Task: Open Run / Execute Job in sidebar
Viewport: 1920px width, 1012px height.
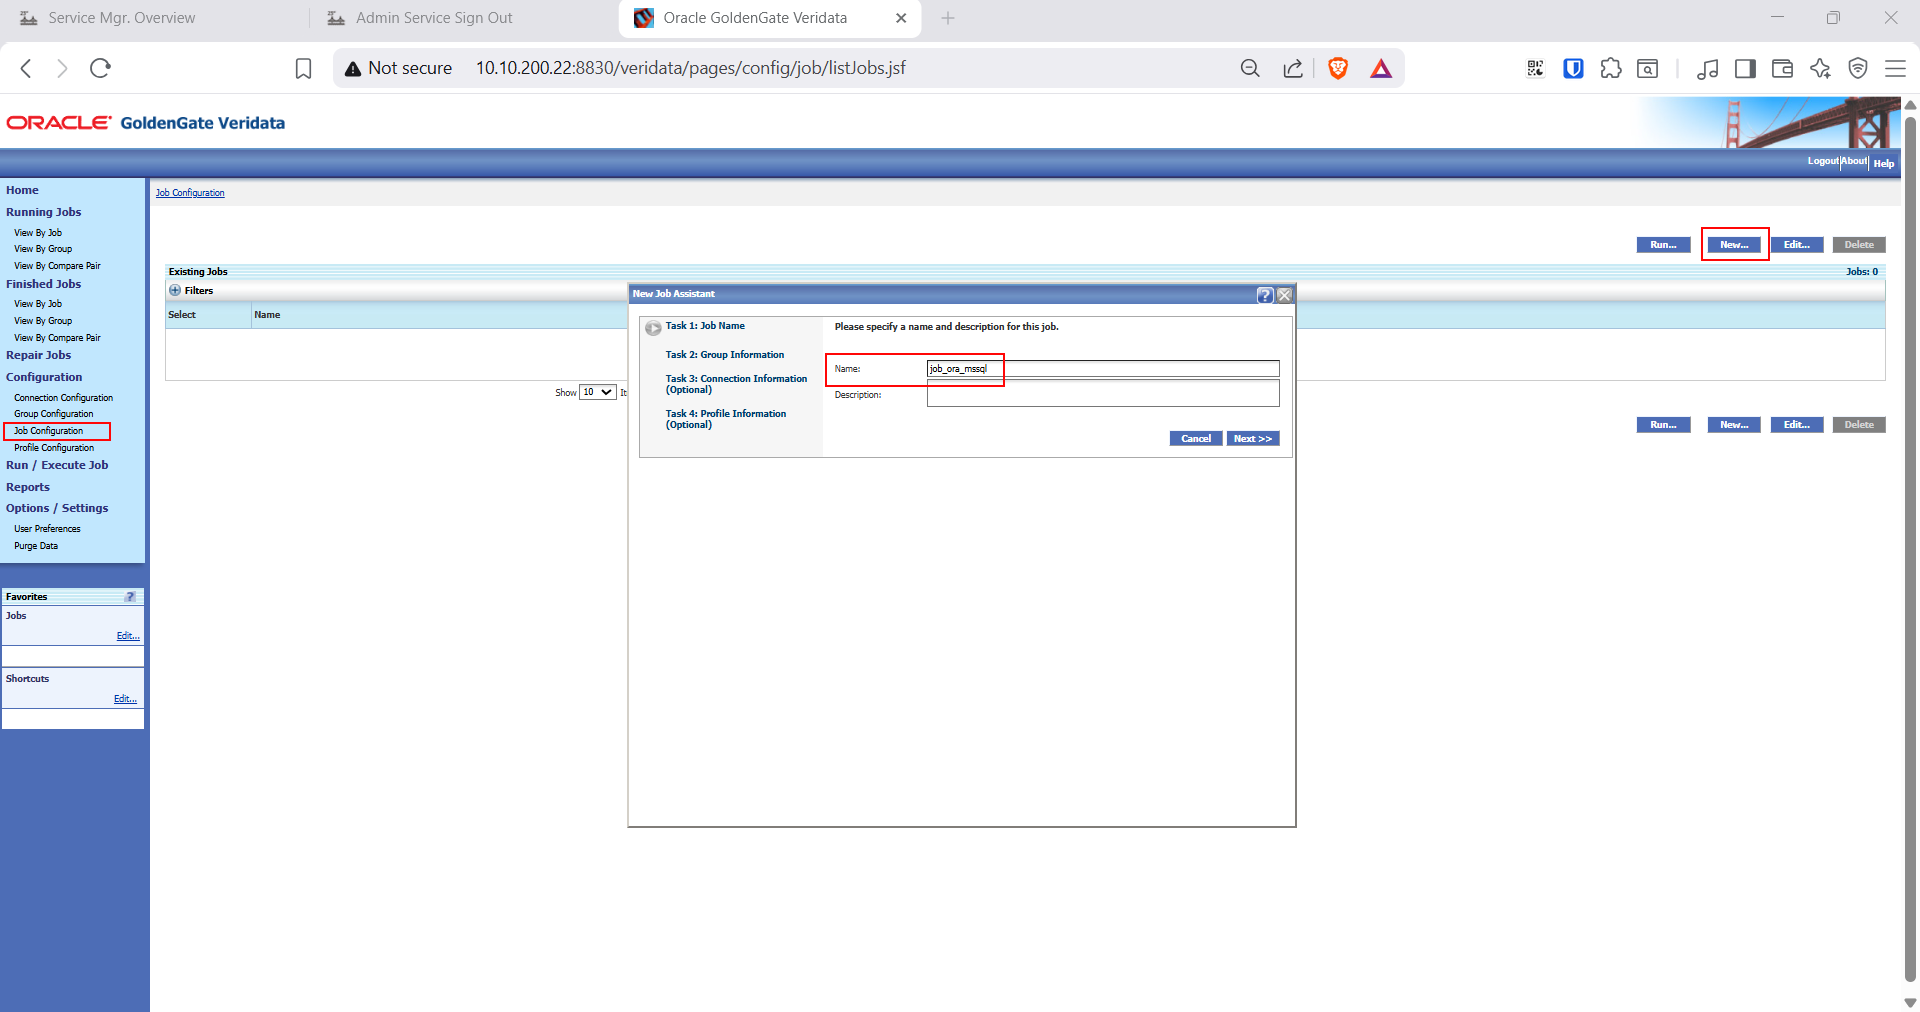Action: click(x=57, y=465)
